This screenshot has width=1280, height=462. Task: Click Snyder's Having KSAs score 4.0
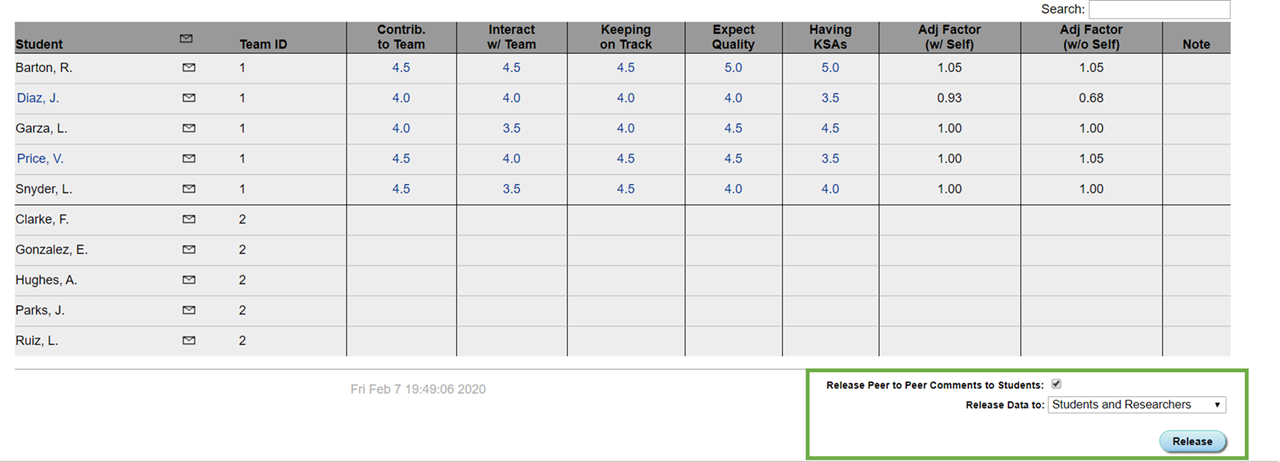[830, 189]
